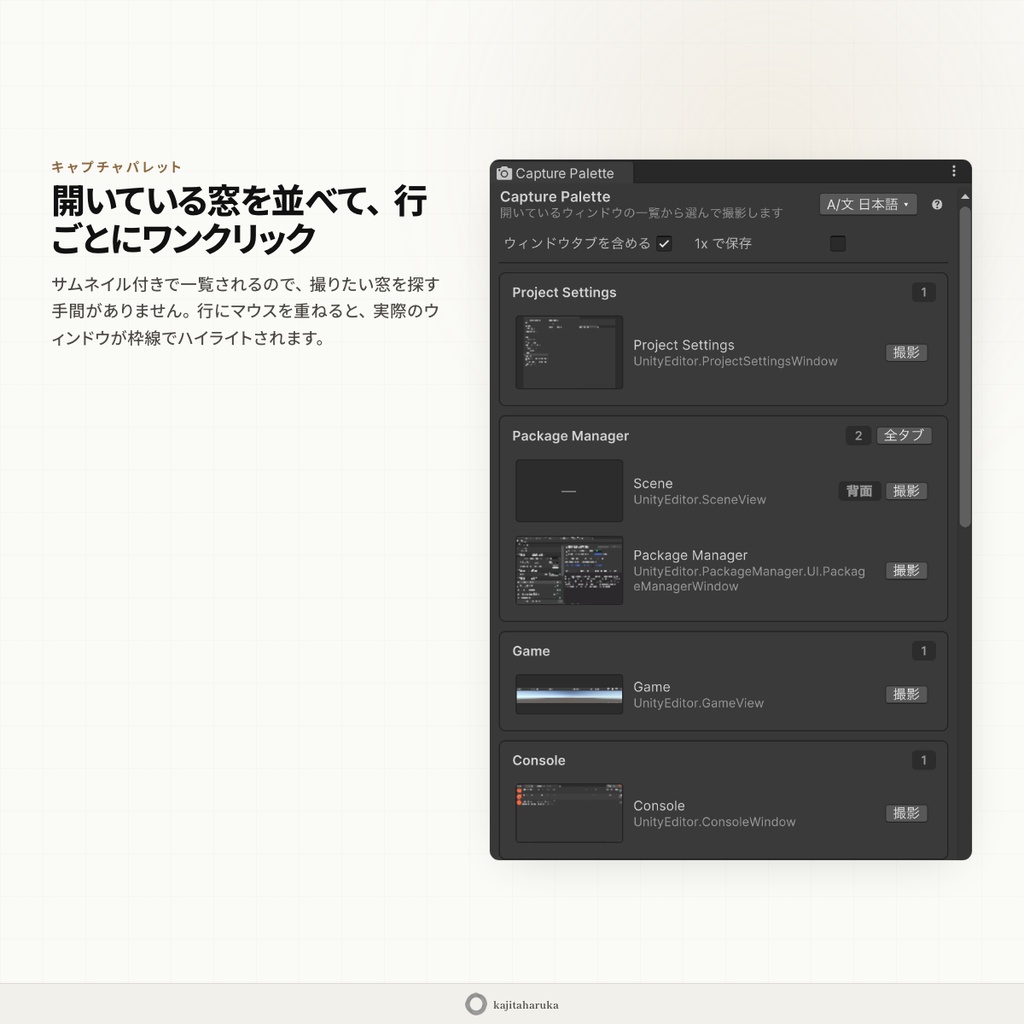Viewport: 1024px width, 1024px height.
Task: Click the camera icon on Capture Palette tab
Action: [x=504, y=173]
